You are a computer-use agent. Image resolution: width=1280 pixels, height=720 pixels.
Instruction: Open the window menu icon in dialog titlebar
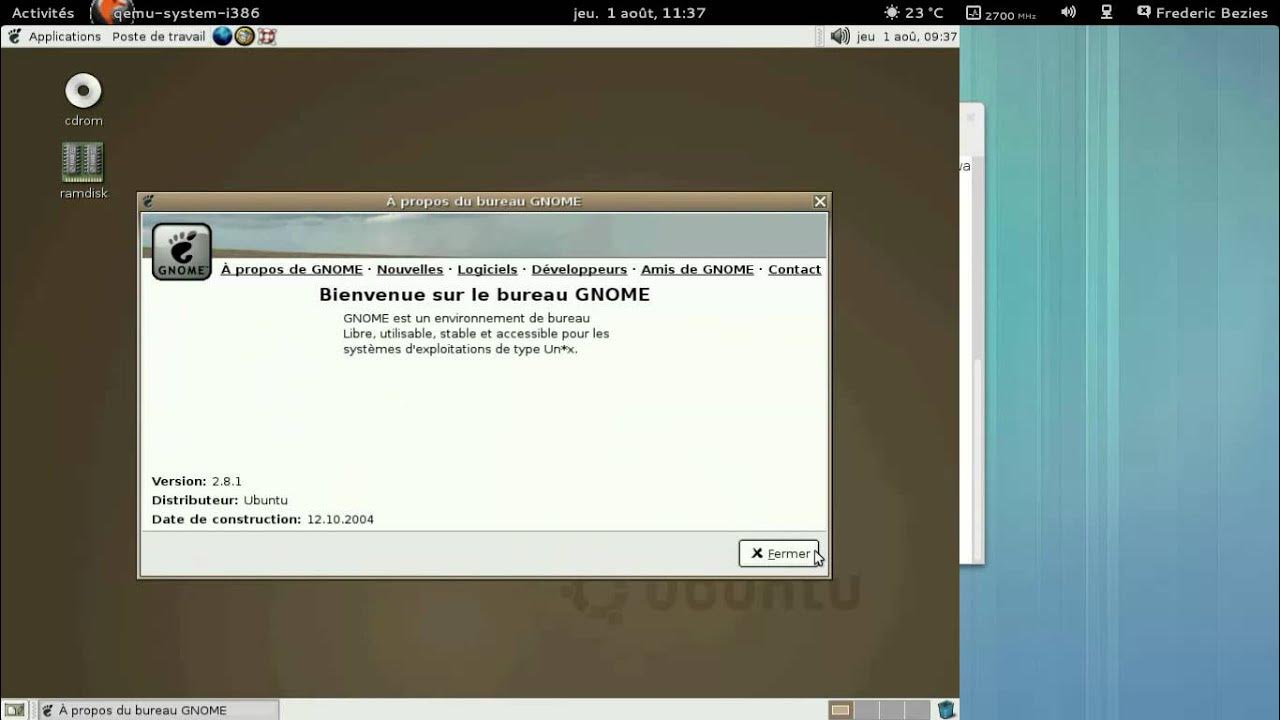(x=148, y=201)
